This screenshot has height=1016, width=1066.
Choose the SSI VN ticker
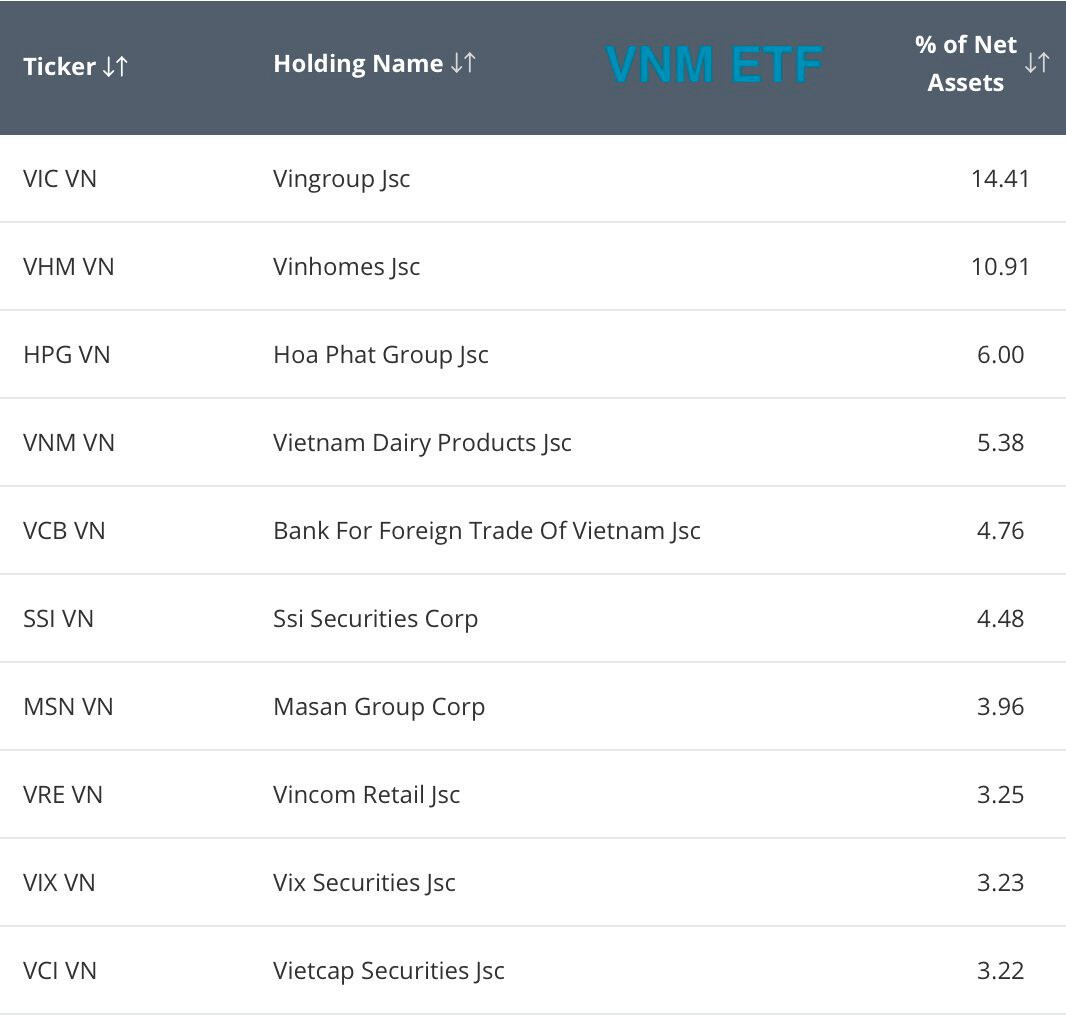click(x=58, y=619)
